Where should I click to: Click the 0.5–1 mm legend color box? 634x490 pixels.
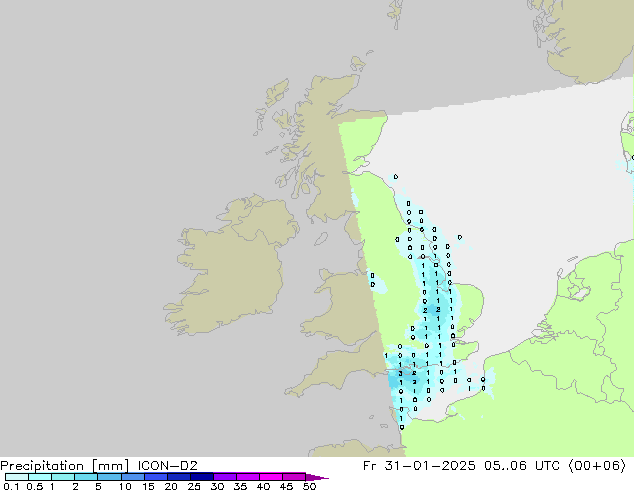40,477
